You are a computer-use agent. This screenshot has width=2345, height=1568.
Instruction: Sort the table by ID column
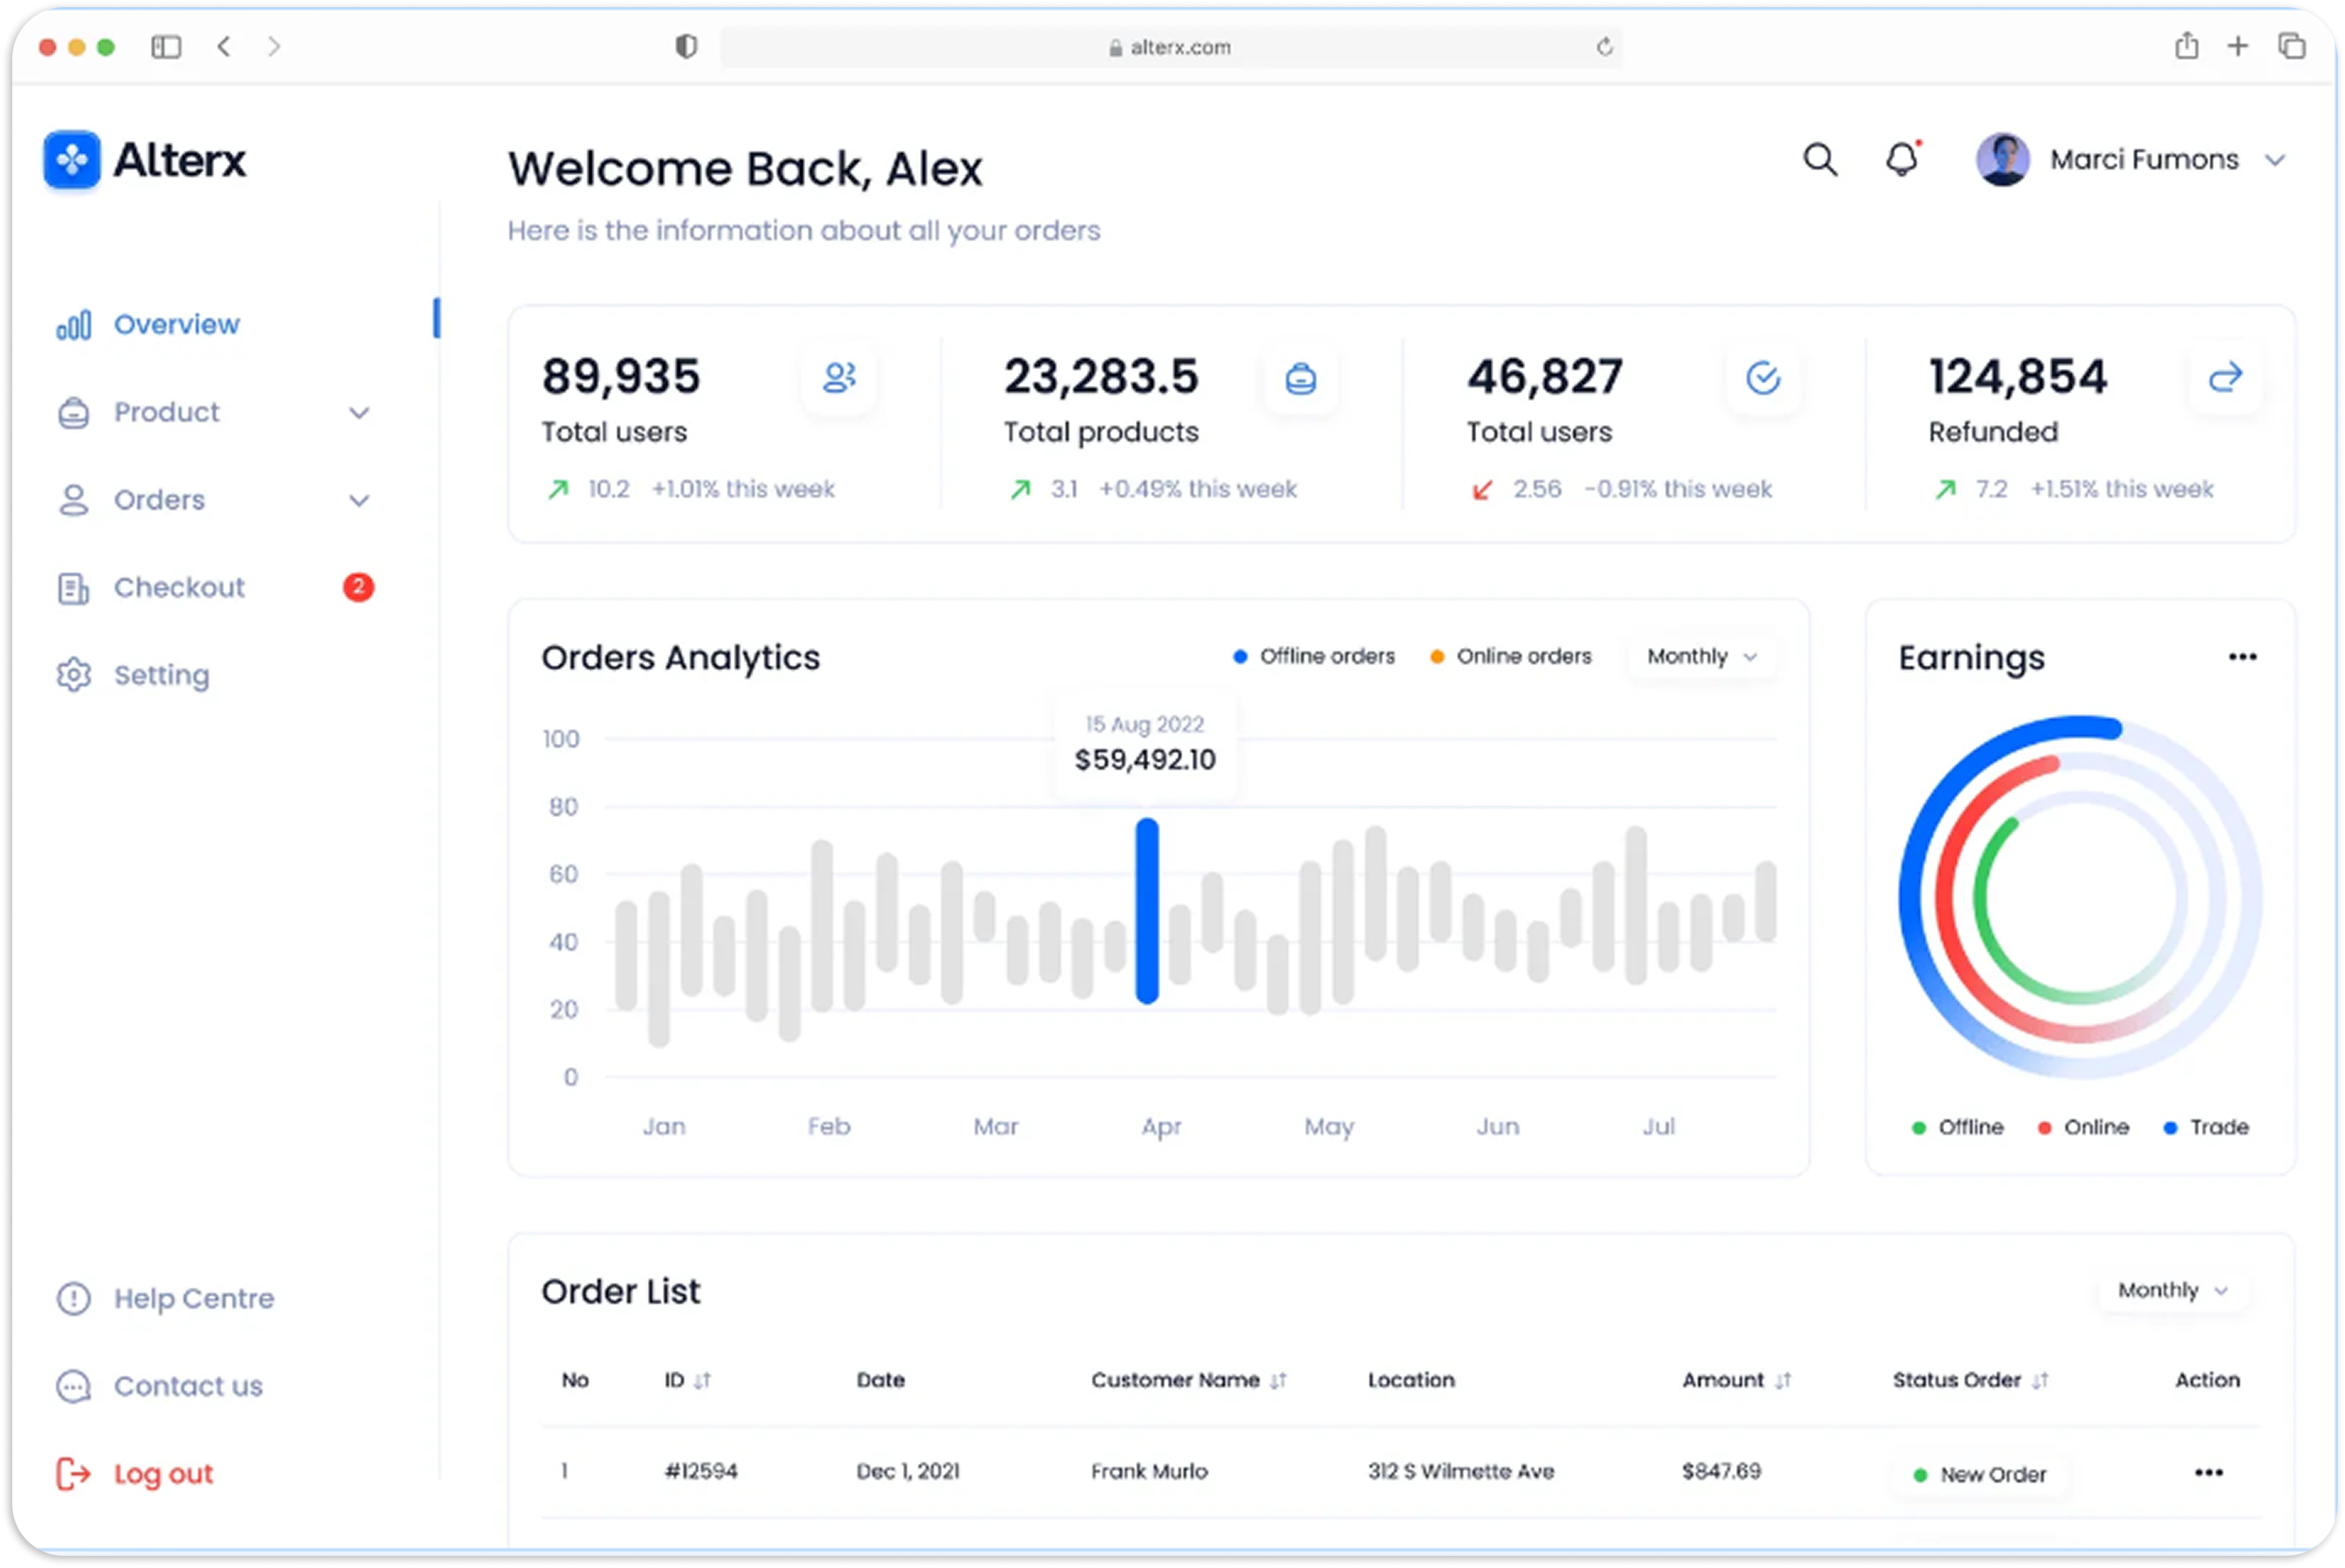click(x=702, y=1380)
